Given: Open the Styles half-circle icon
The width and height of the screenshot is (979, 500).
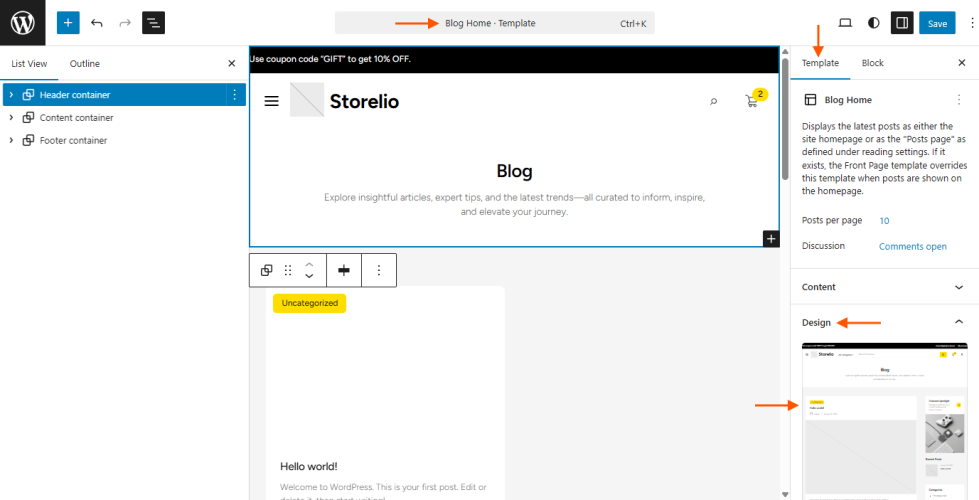Looking at the screenshot, I should point(874,22).
